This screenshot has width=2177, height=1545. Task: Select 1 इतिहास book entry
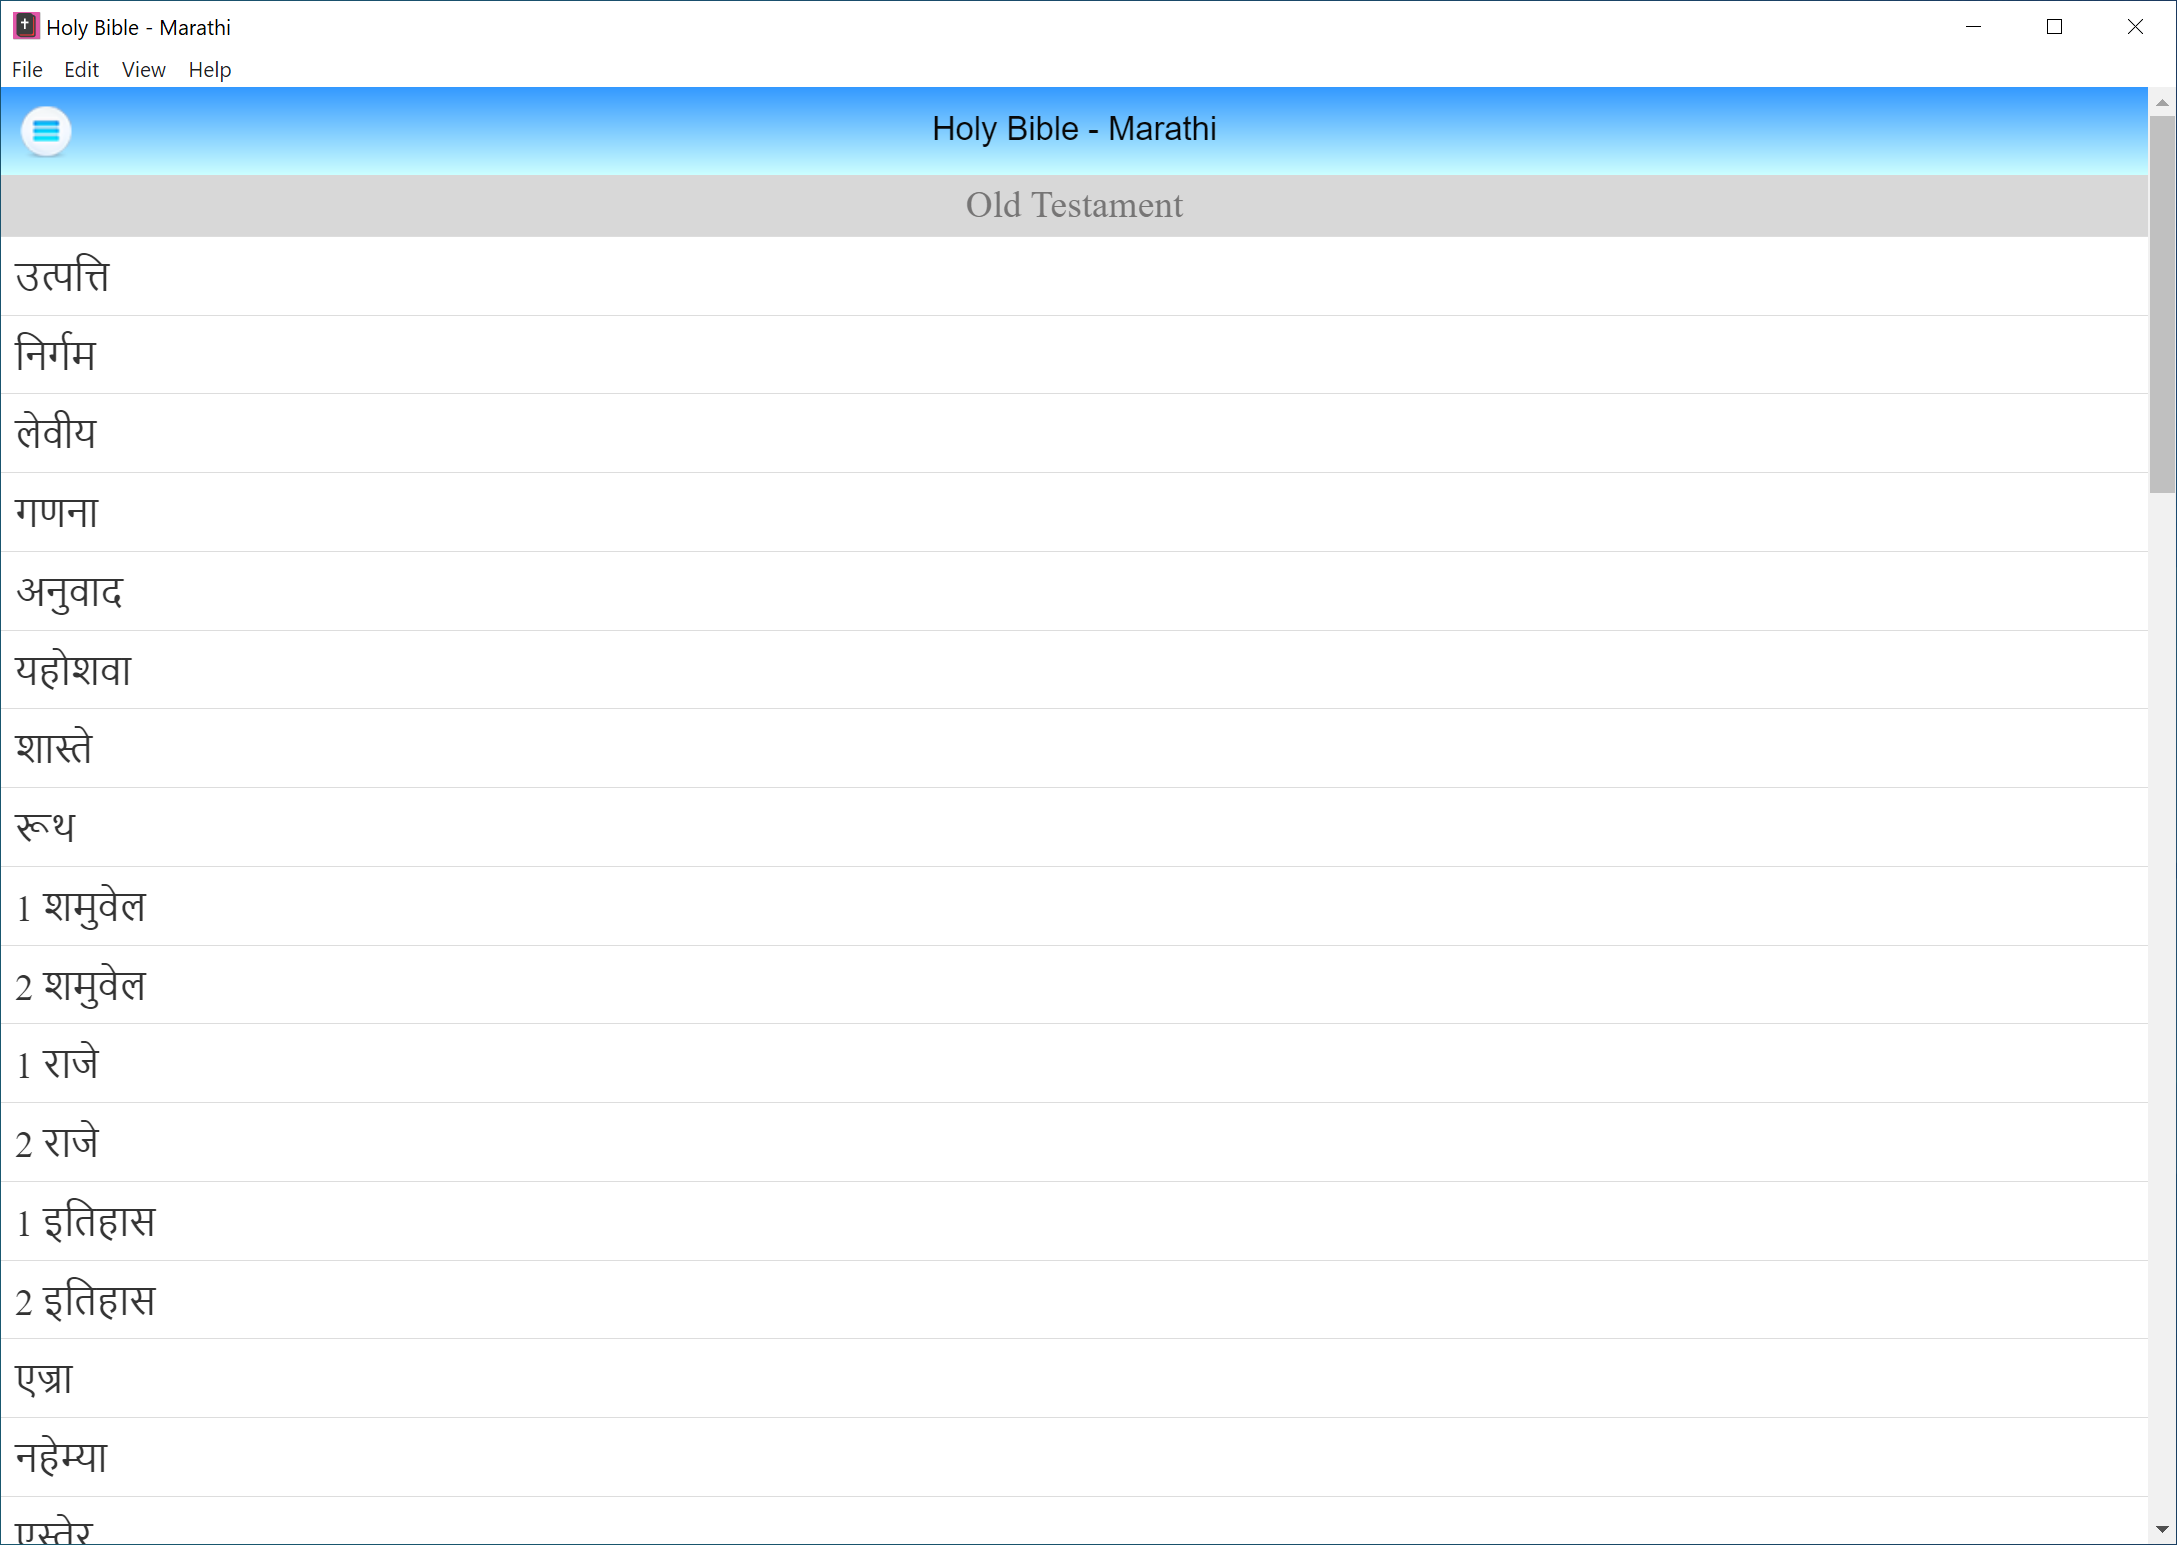[x=86, y=1221]
